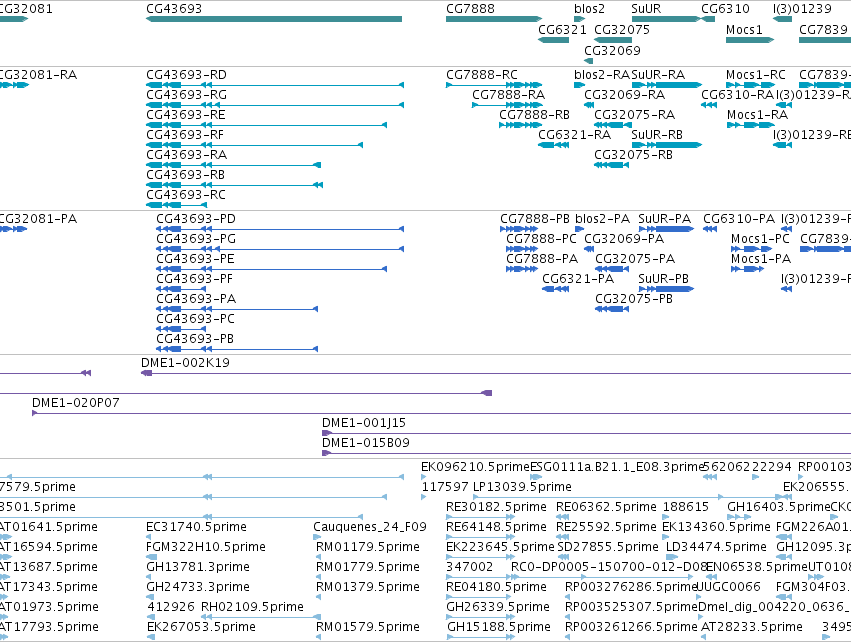Select protein CG43693-PD
Viewport: 851px width, 642px height.
(196, 219)
